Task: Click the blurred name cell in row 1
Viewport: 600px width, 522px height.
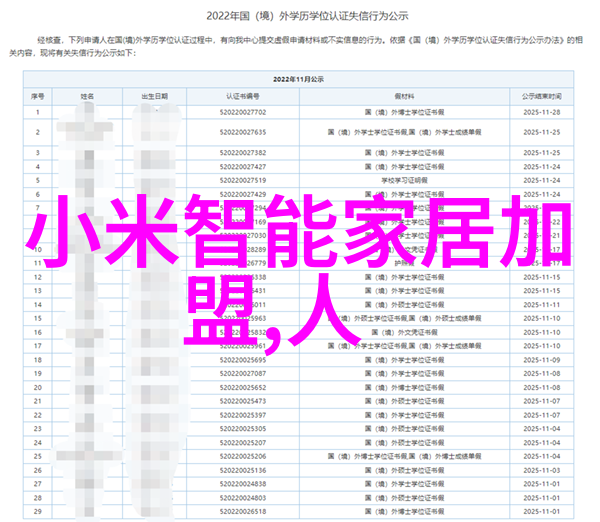Action: 89,115
